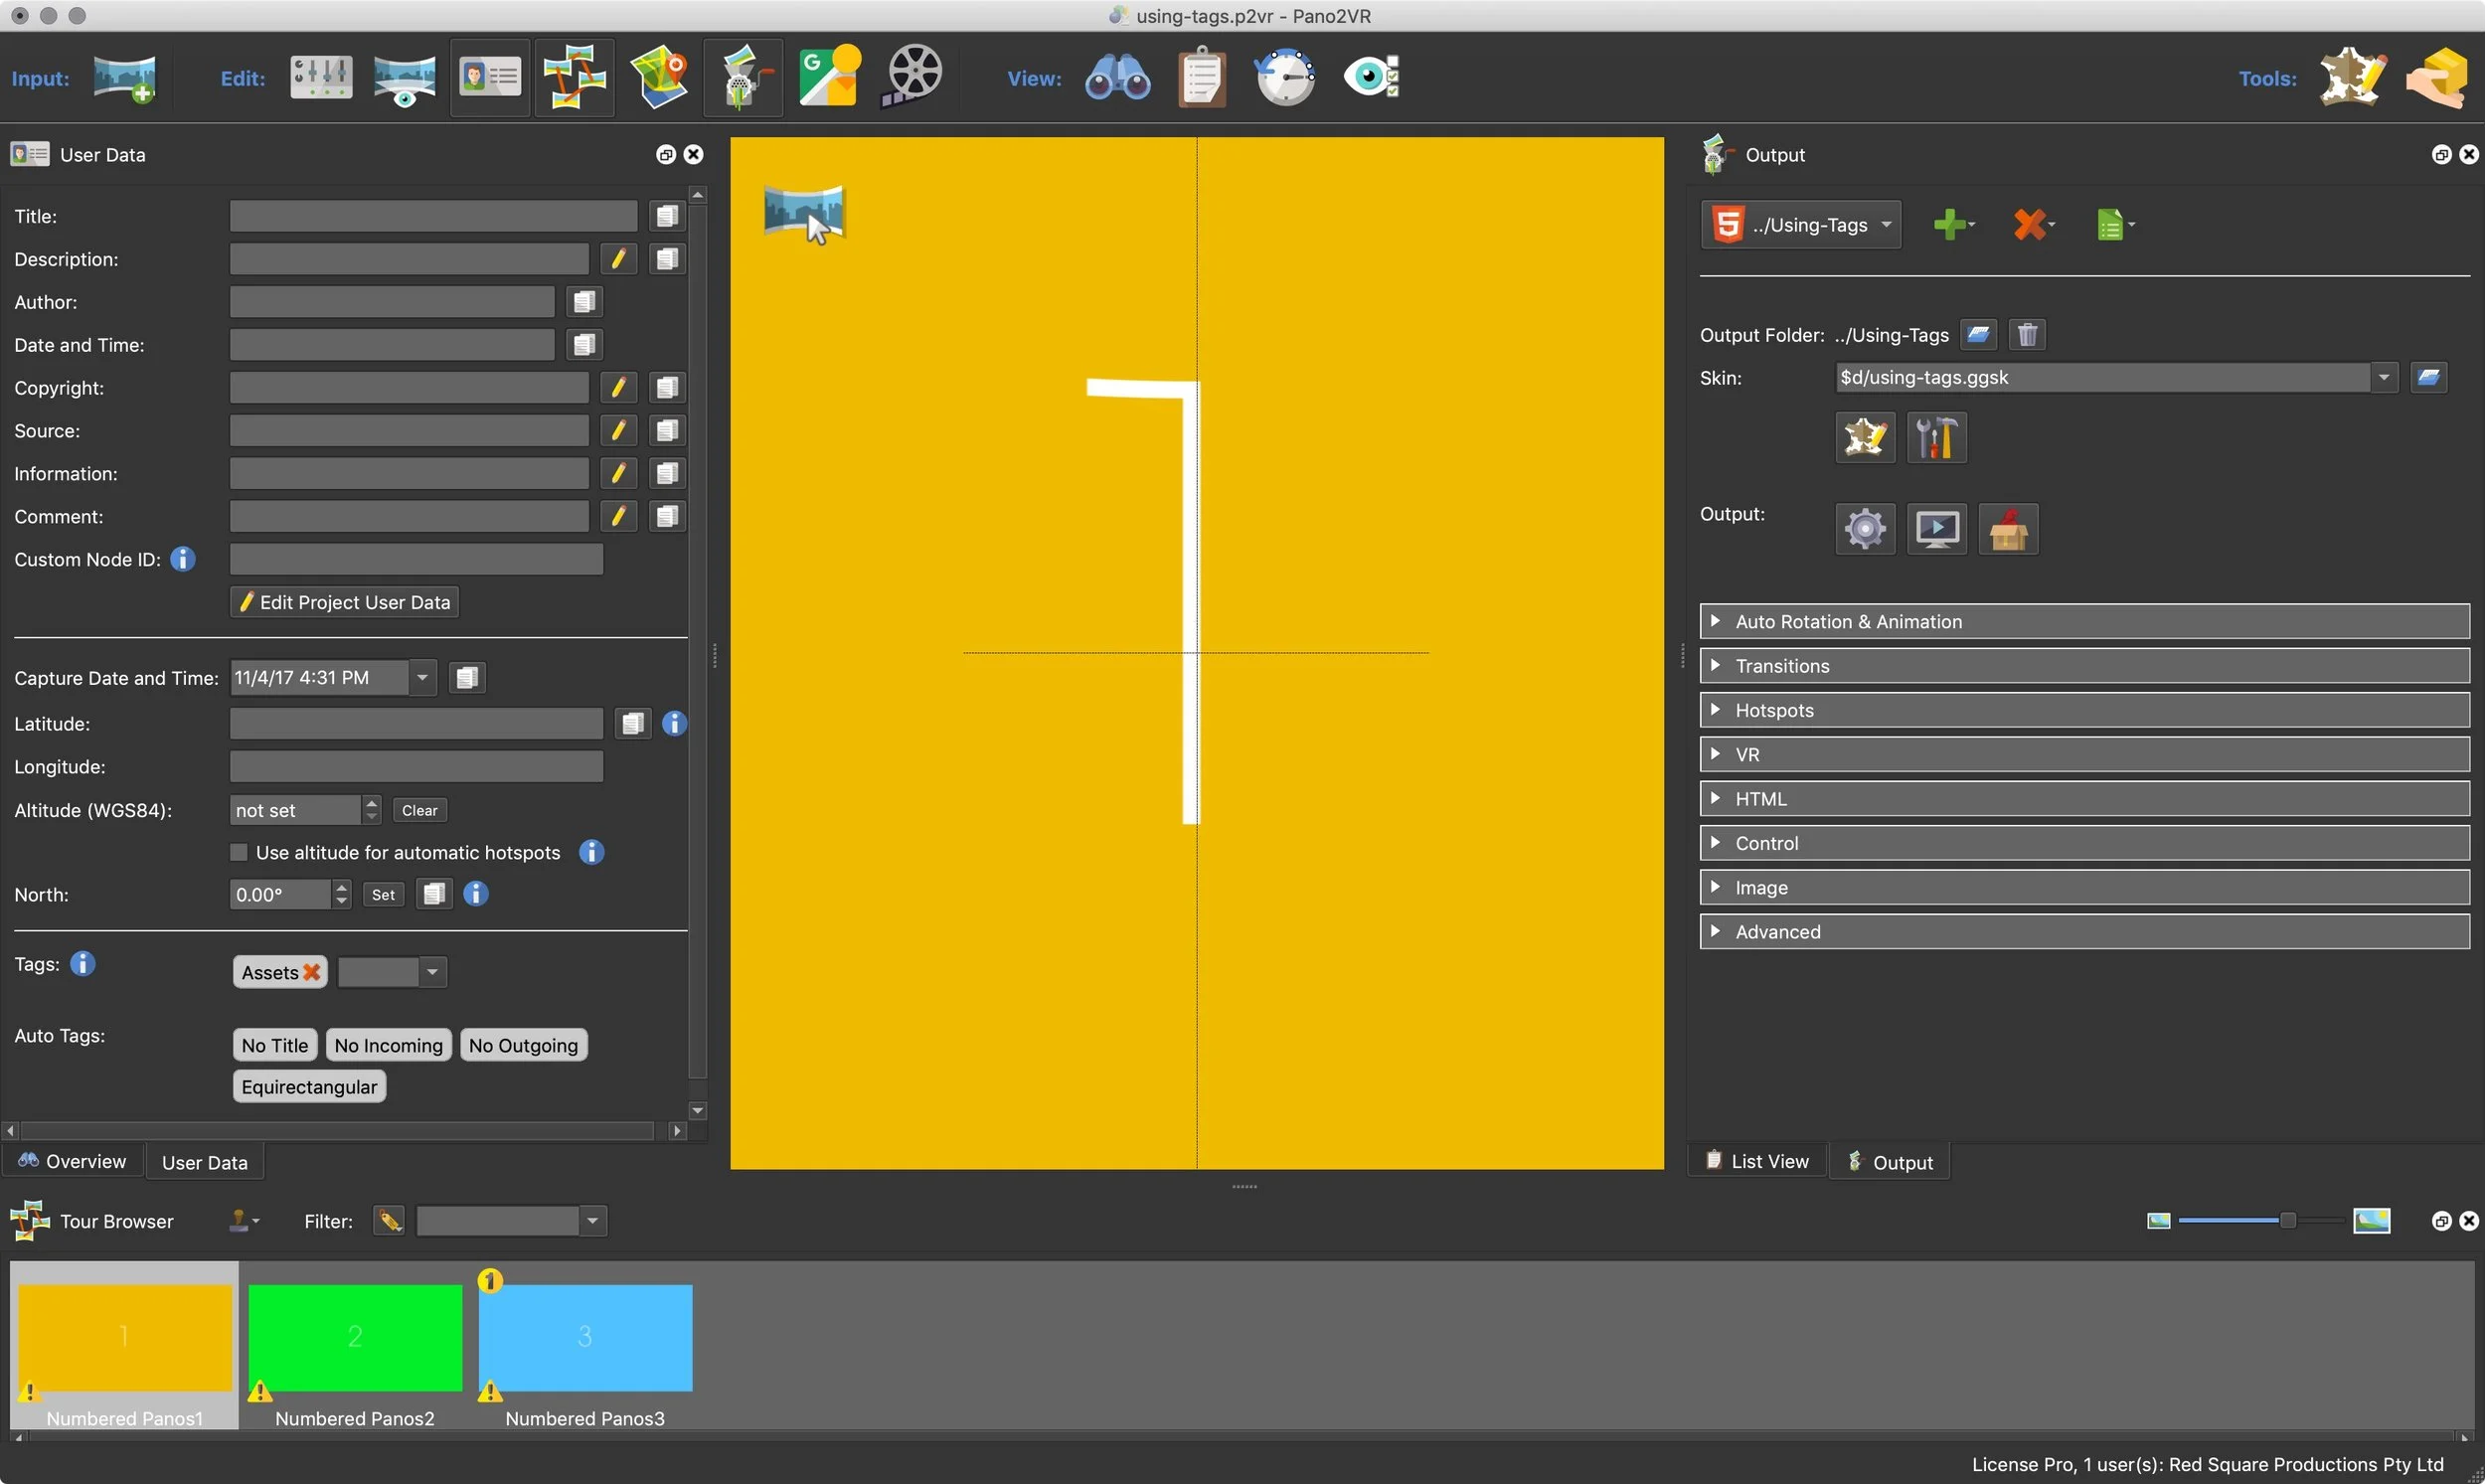Open the viewer settings eye icon
The image size is (2485, 1484).
click(1371, 77)
